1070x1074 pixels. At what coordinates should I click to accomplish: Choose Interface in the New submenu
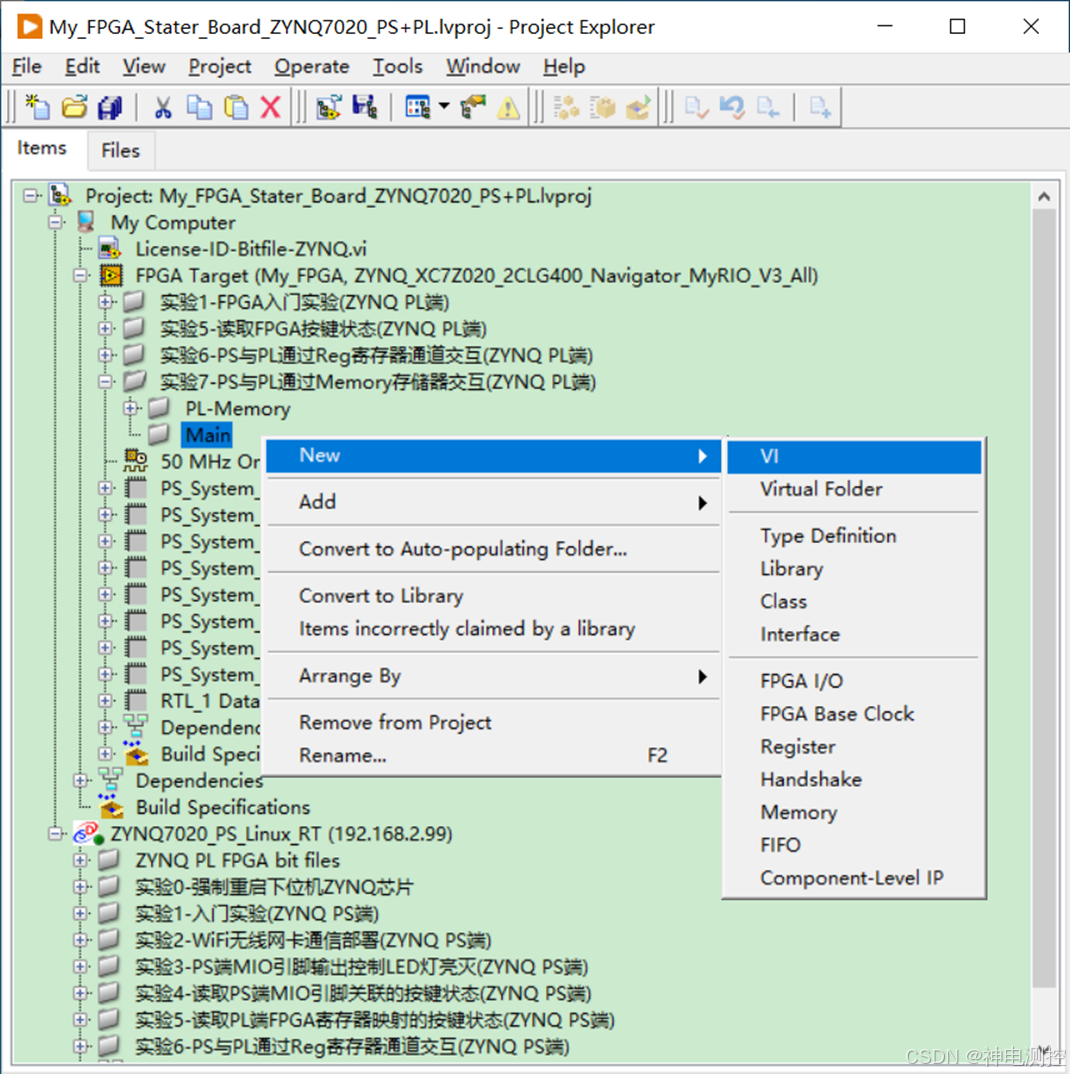[x=854, y=634]
